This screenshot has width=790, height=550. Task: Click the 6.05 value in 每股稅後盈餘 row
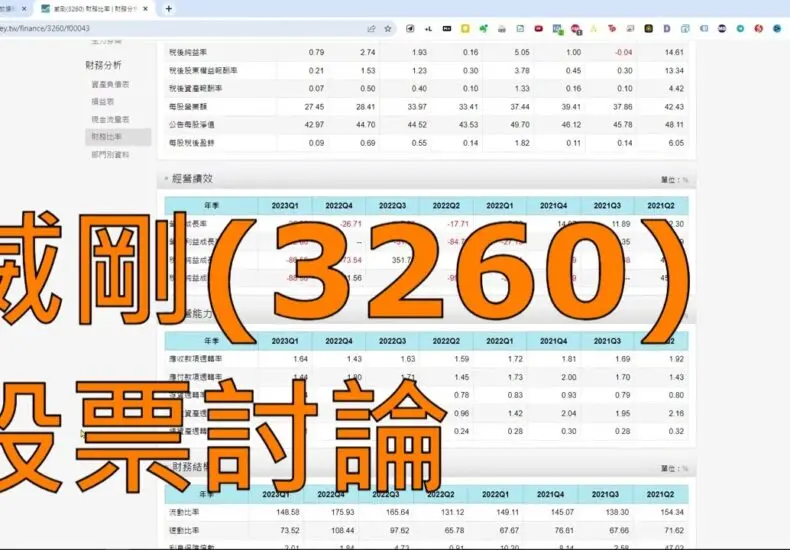tap(676, 143)
